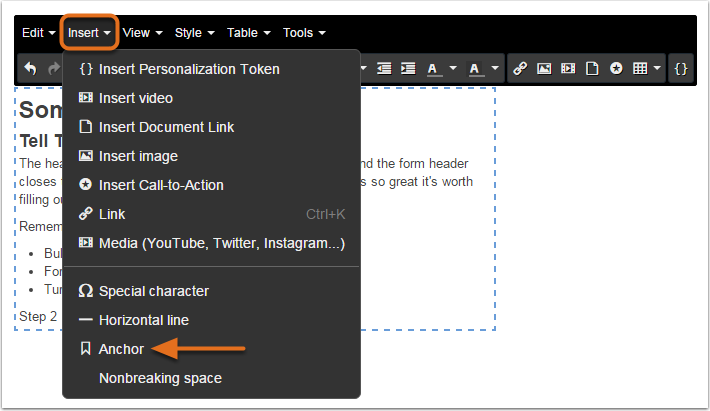The image size is (710, 411).
Task: Click the star icon beside Insert Call-to-Action
Action: [86, 184]
